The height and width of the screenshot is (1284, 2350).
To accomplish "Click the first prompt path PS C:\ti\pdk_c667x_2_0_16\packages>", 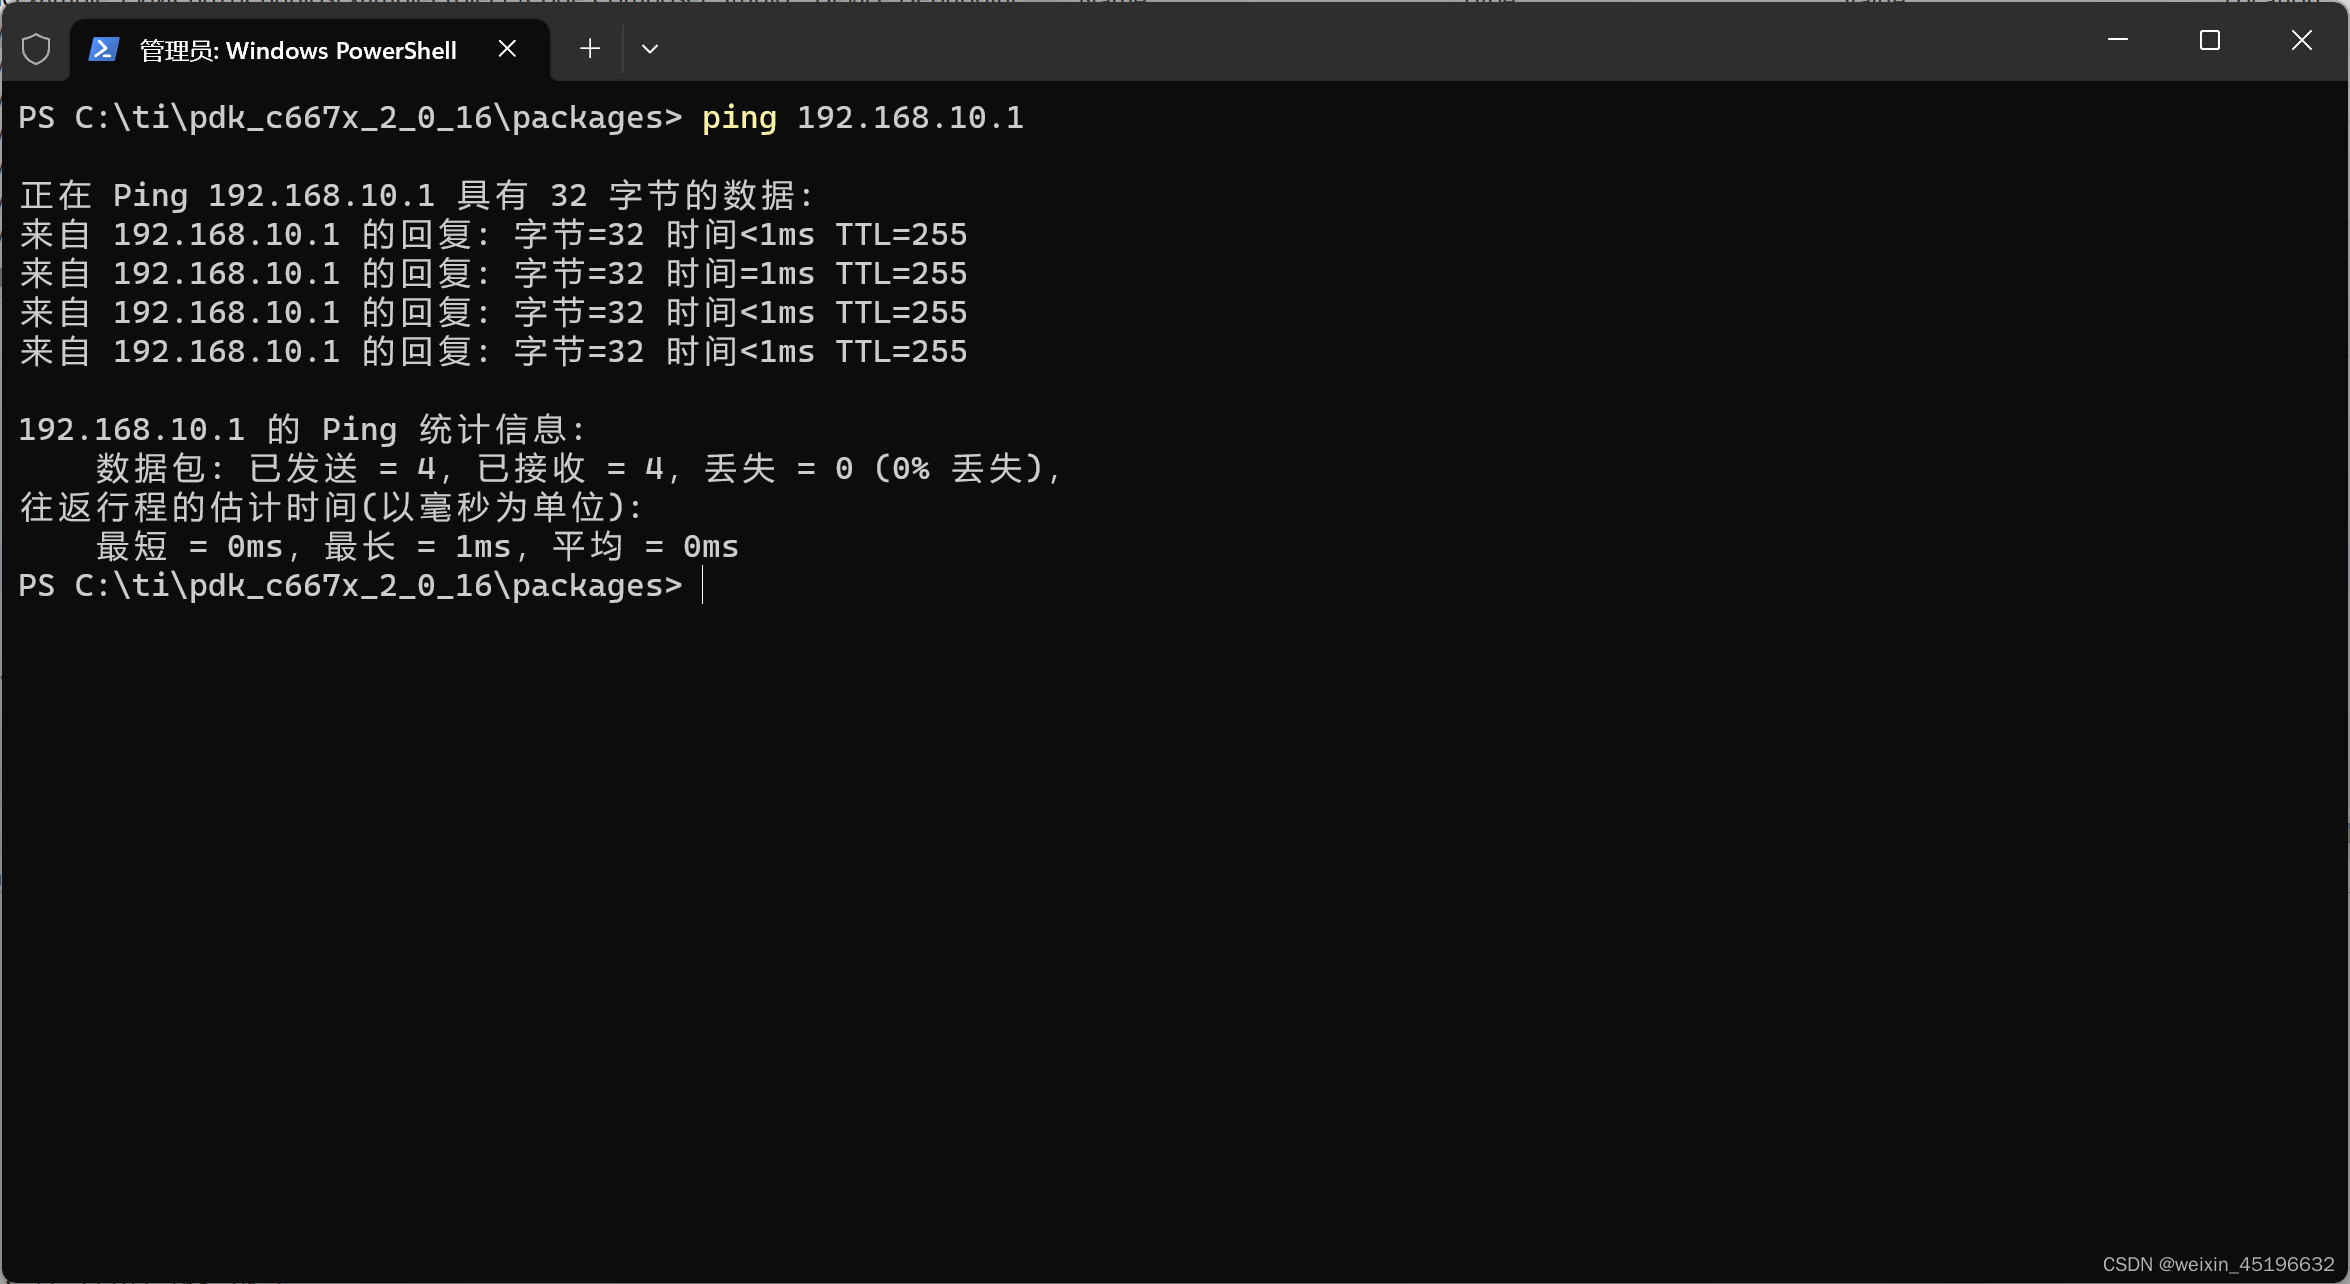I will [351, 118].
